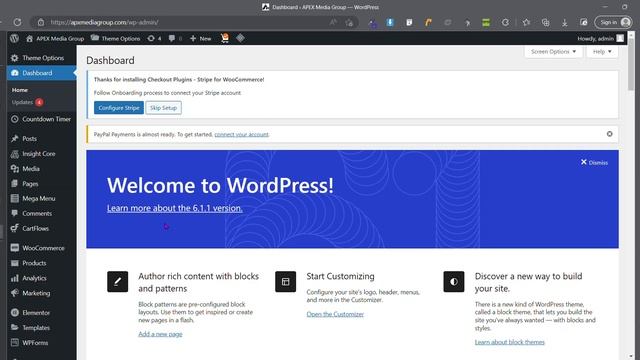640x360 pixels.
Task: Click the shopping cart icon in admin bar
Action: tap(224, 38)
